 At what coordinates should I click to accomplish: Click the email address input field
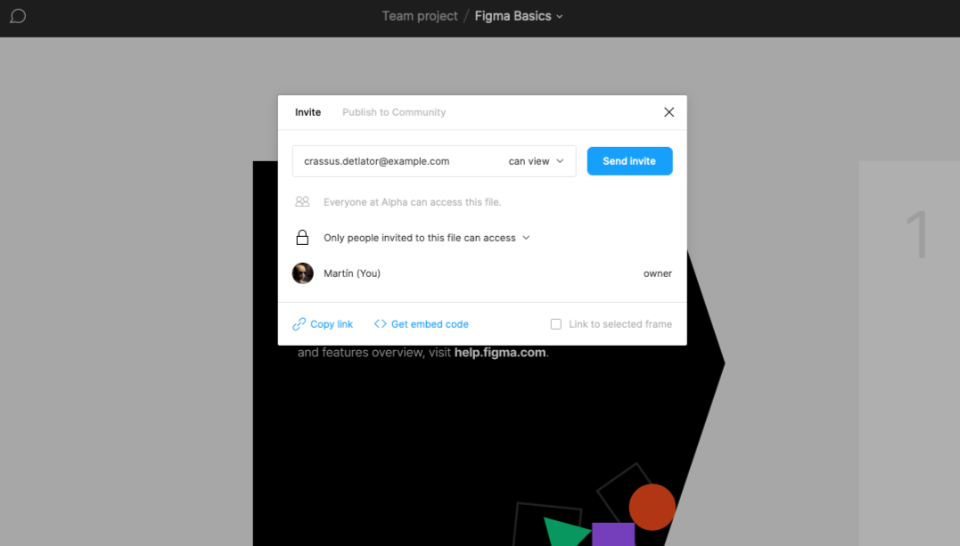point(398,161)
